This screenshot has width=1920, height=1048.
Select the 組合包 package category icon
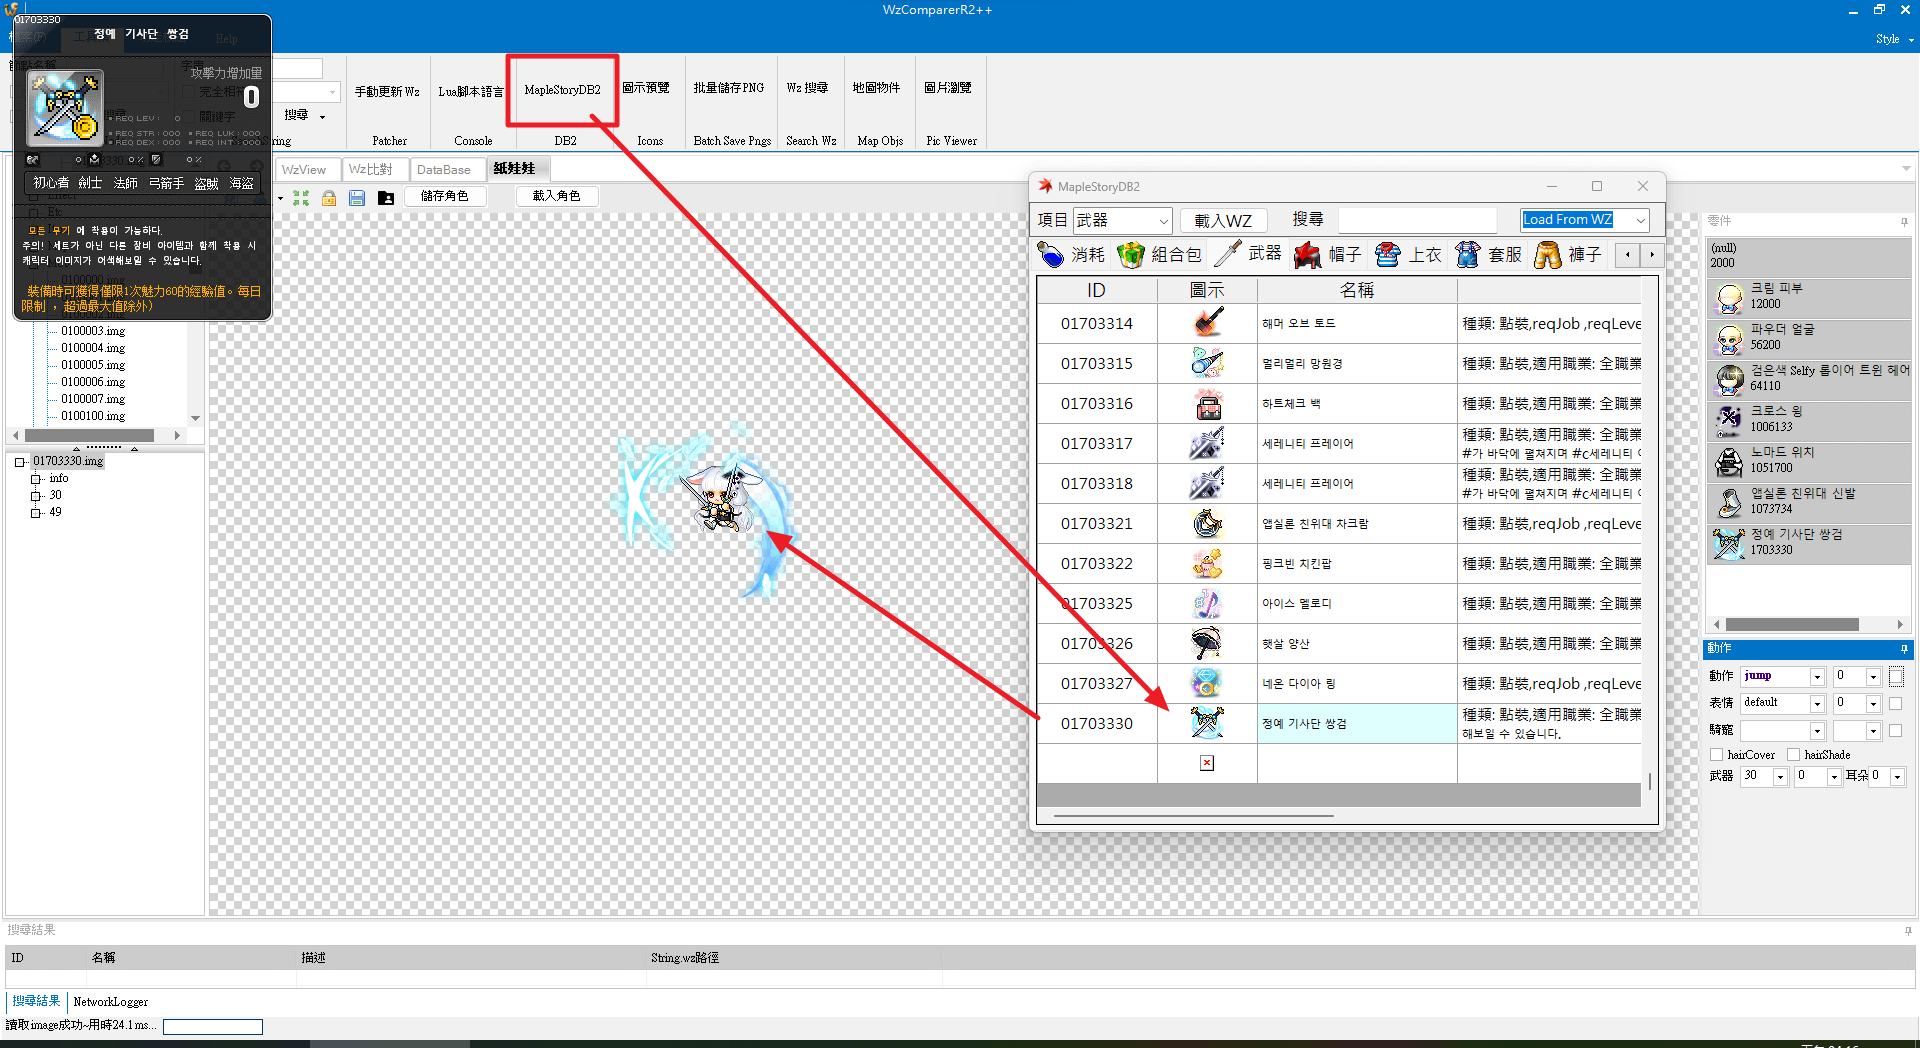(x=1131, y=255)
